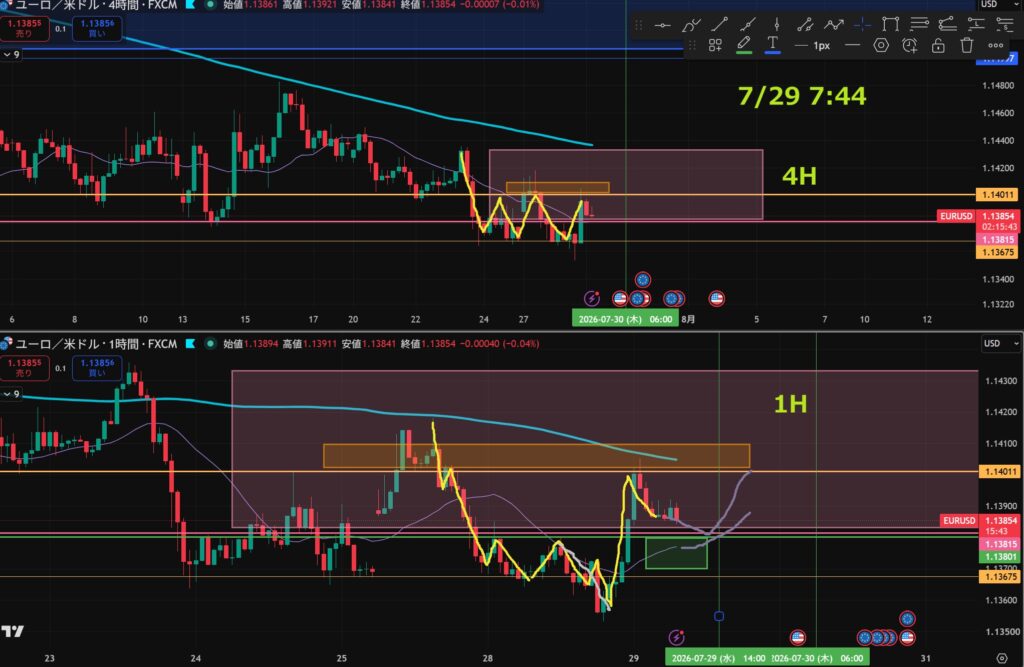Select the 7/29 7:44 text drawing
Viewport: 1024px width, 667px height.
(802, 96)
